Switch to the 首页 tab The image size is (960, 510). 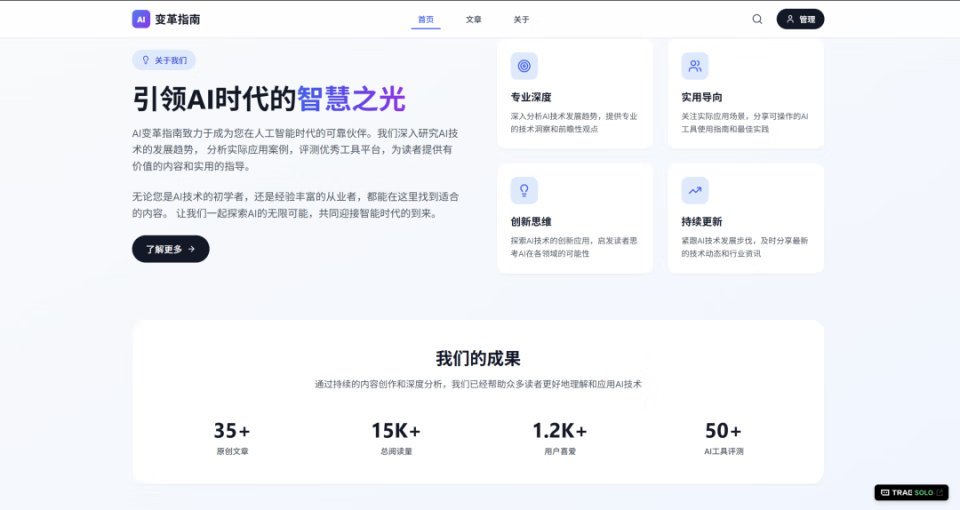click(426, 19)
